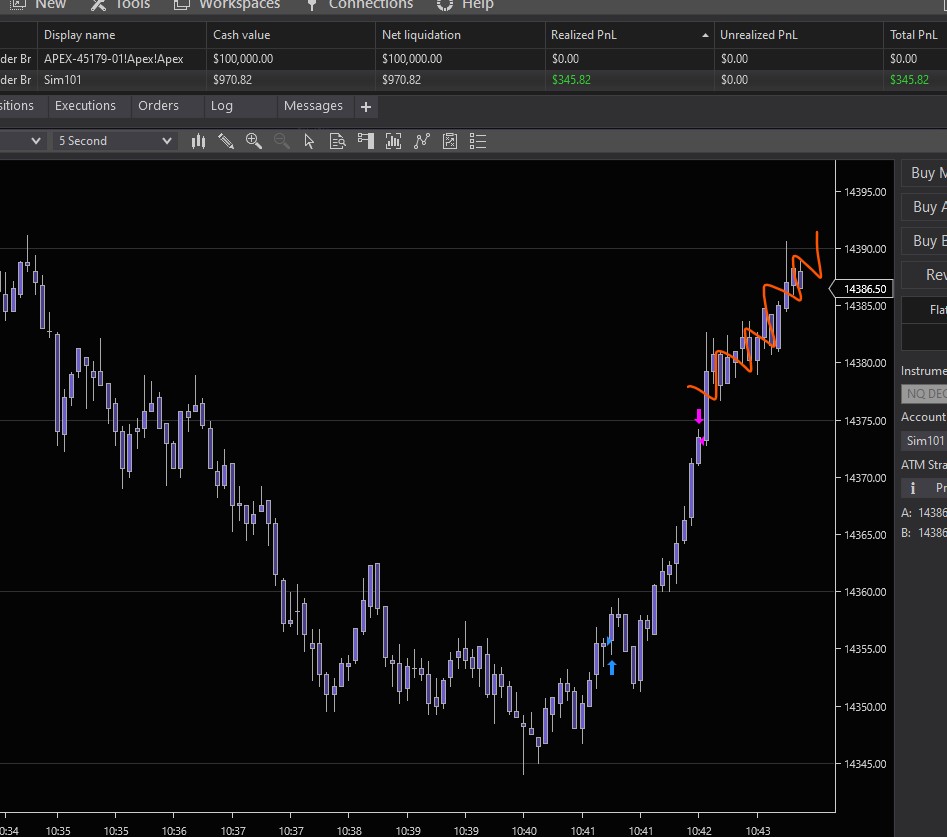Sort by Realized PnL column header
This screenshot has height=837, width=947.
[x=584, y=35]
